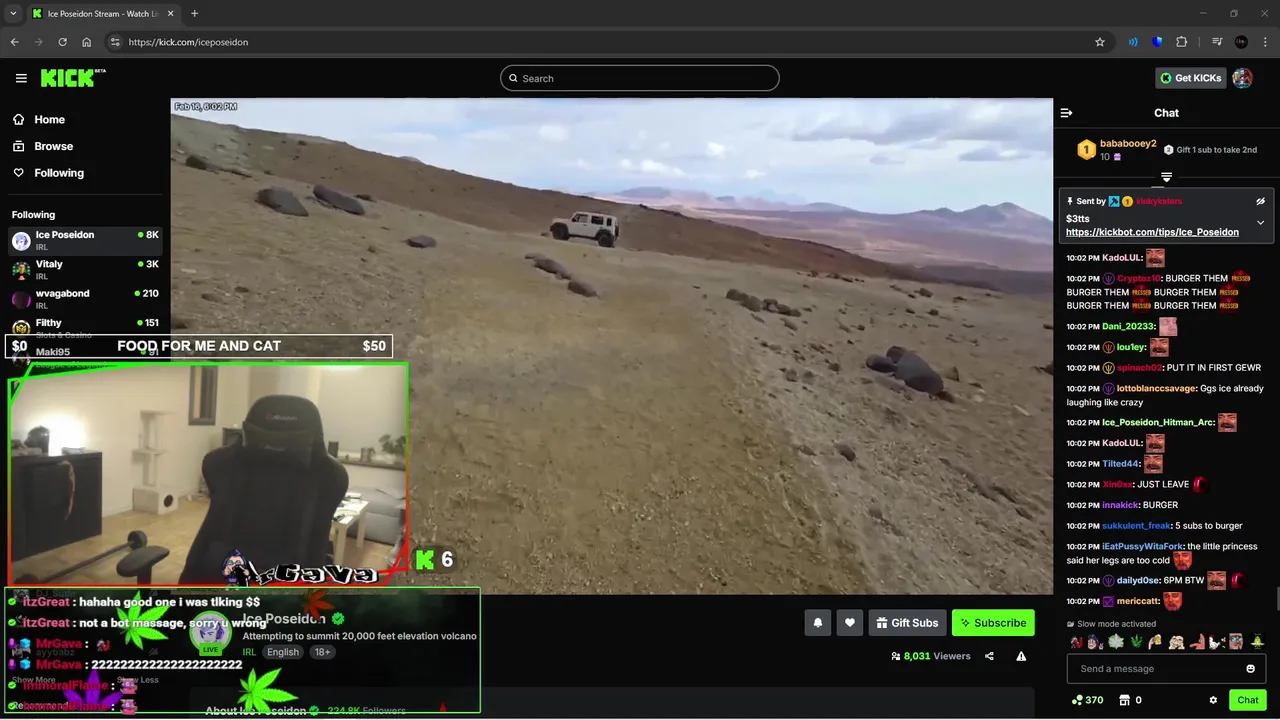Open the hamburger sidebar menu

pyautogui.click(x=21, y=78)
